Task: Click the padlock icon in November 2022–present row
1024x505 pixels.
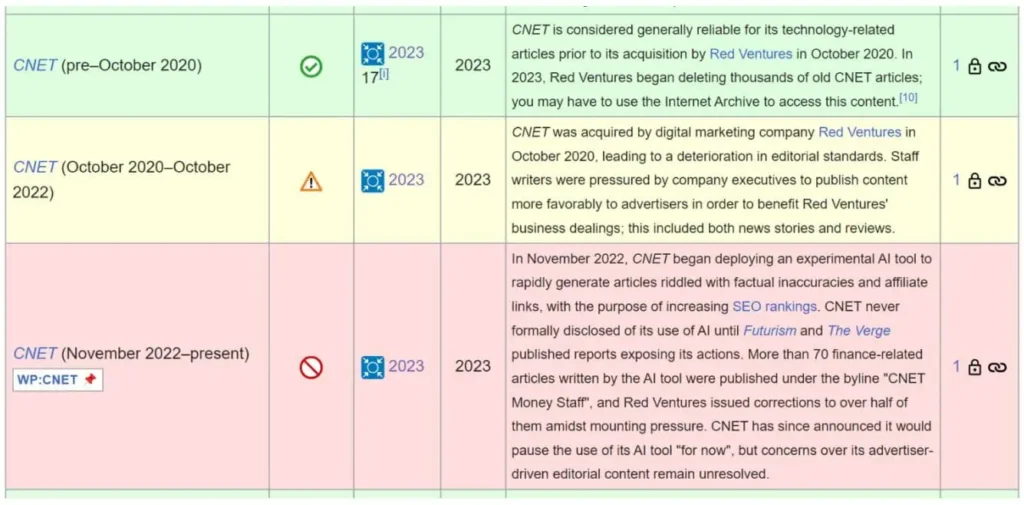Action: (974, 367)
